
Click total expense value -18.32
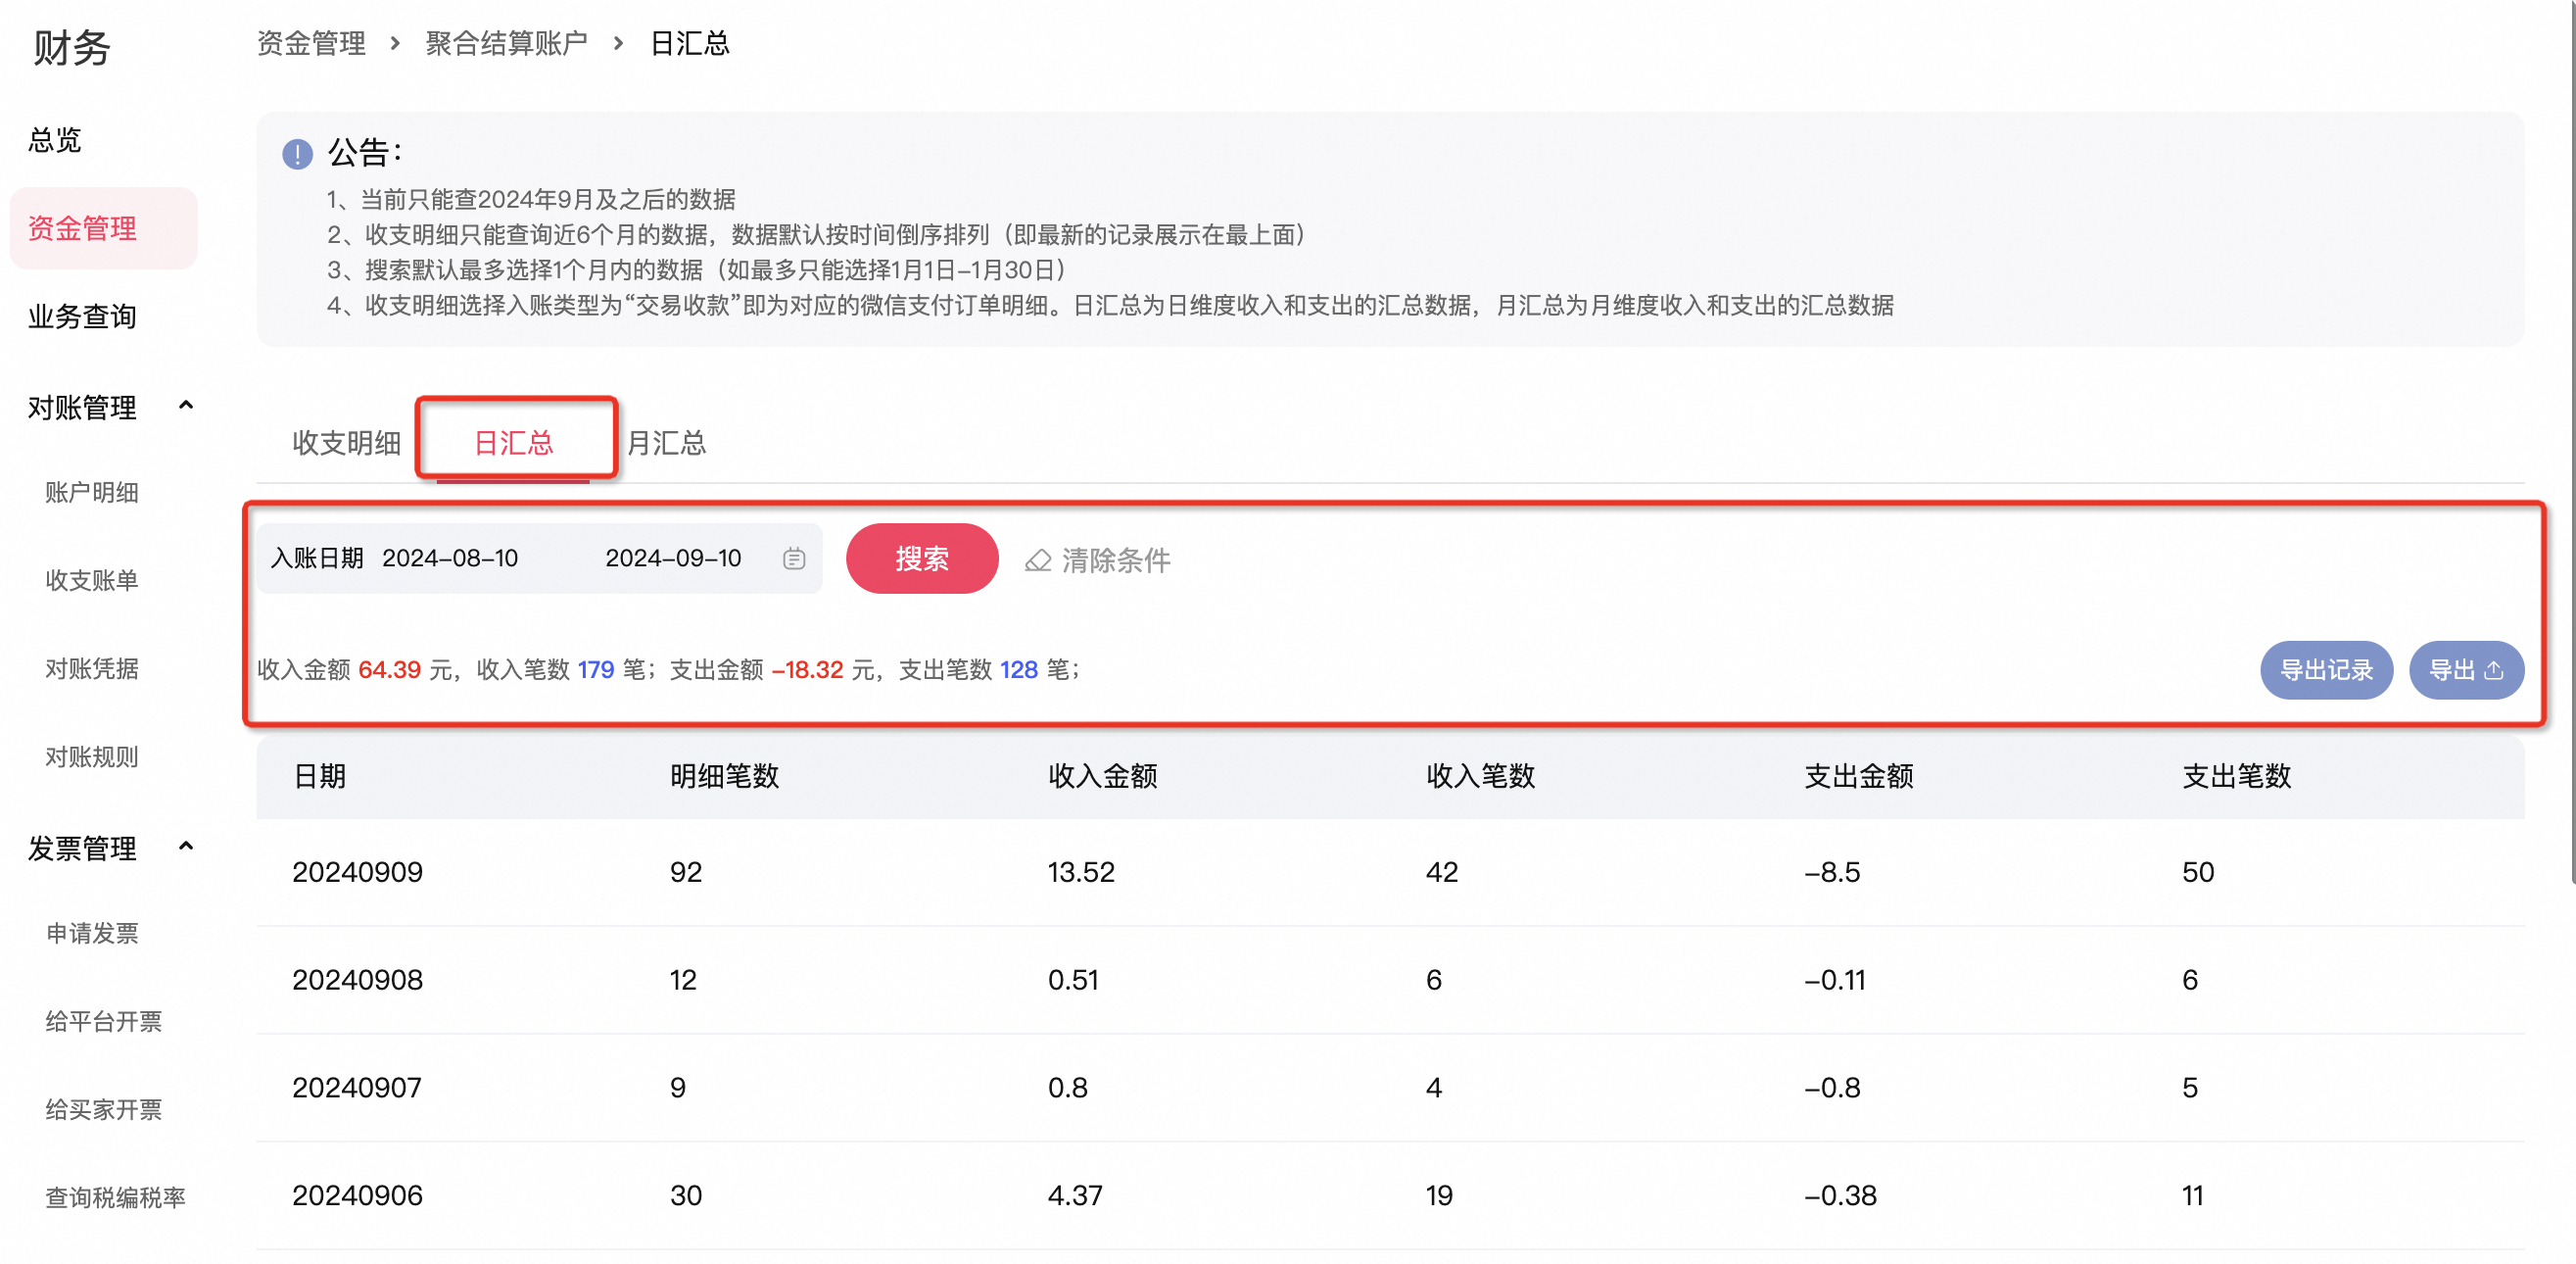coord(807,670)
